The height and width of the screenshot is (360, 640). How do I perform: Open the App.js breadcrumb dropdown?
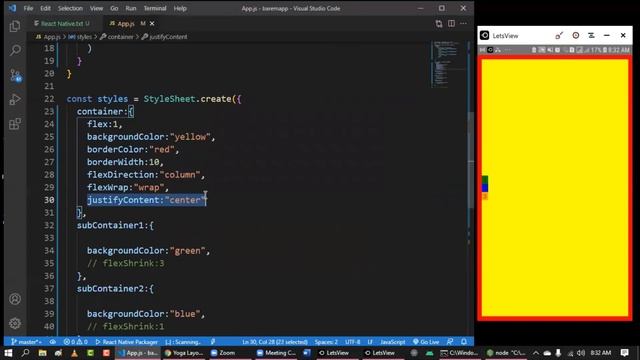point(48,37)
